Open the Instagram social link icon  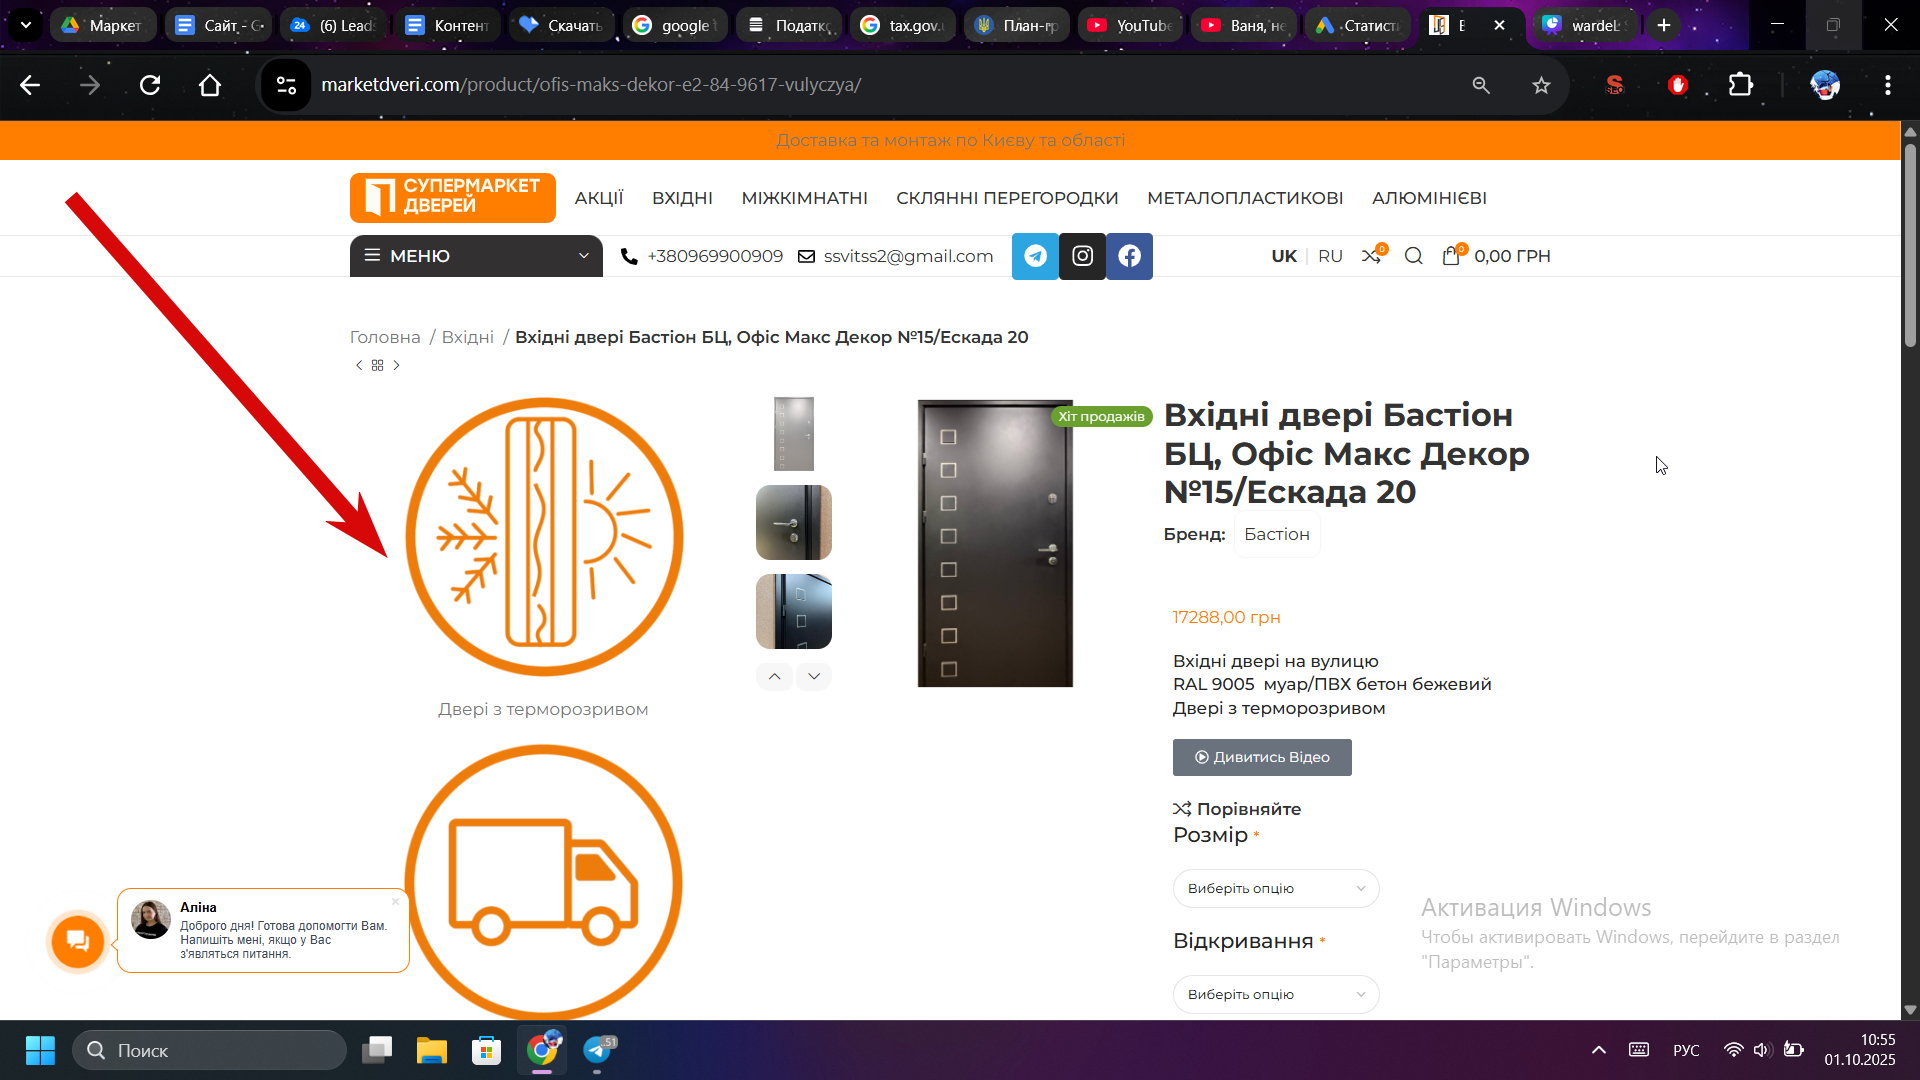(x=1082, y=256)
